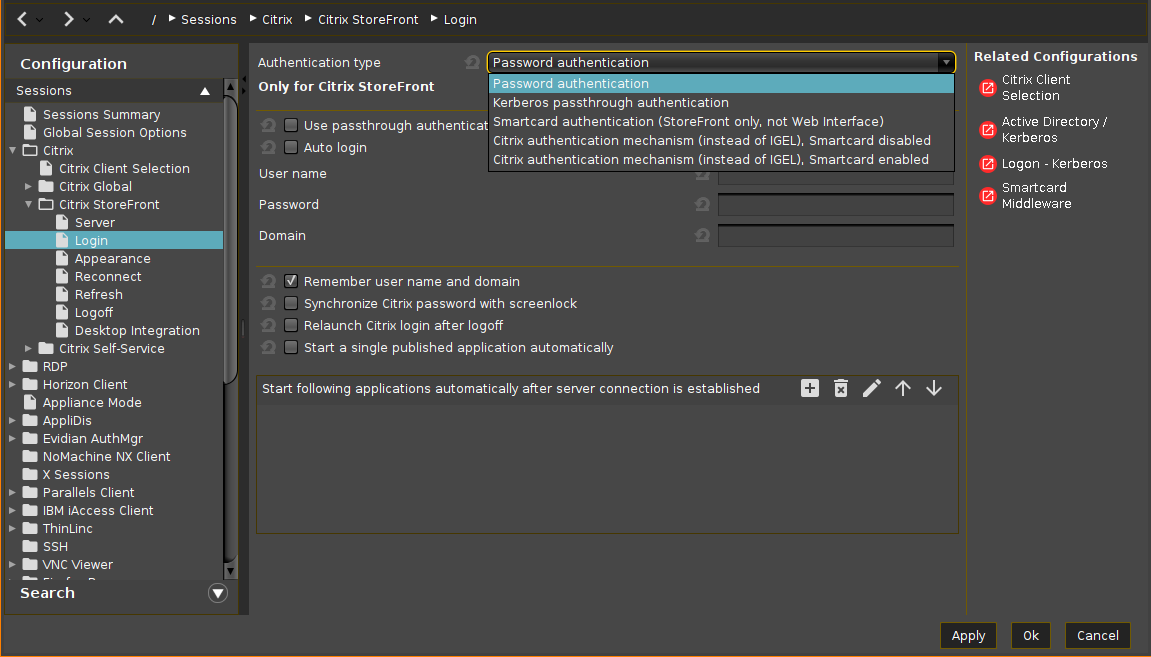This screenshot has width=1151, height=657.
Task: Move autostart application up in list
Action: (903, 388)
